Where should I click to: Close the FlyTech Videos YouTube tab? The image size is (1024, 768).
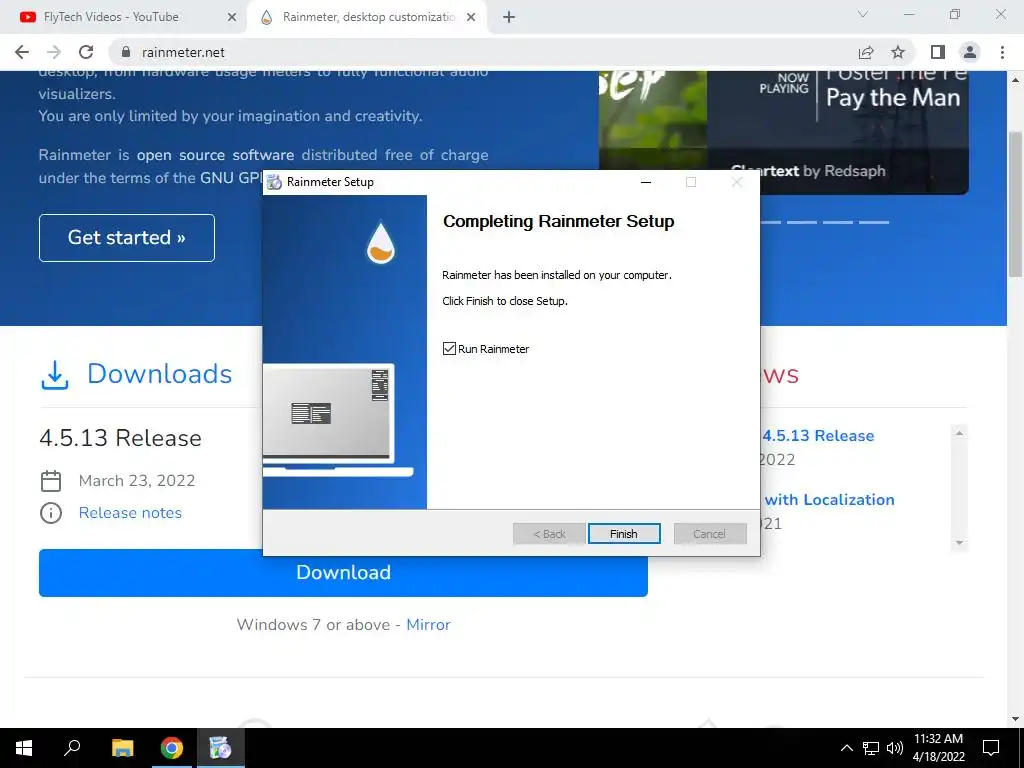click(x=232, y=17)
